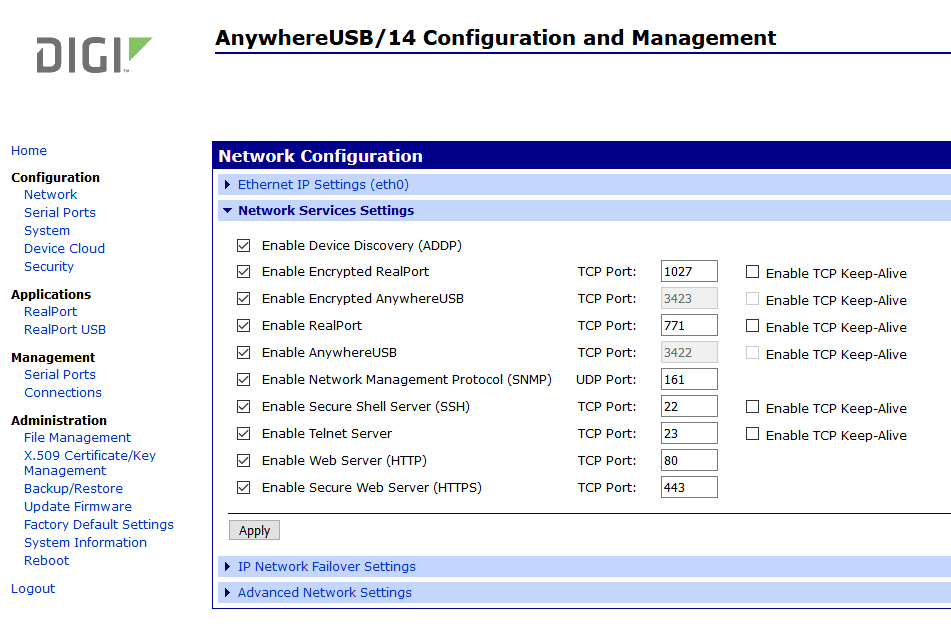Select the RealPort USB application link
This screenshot has height=635, width=951.
pos(65,329)
